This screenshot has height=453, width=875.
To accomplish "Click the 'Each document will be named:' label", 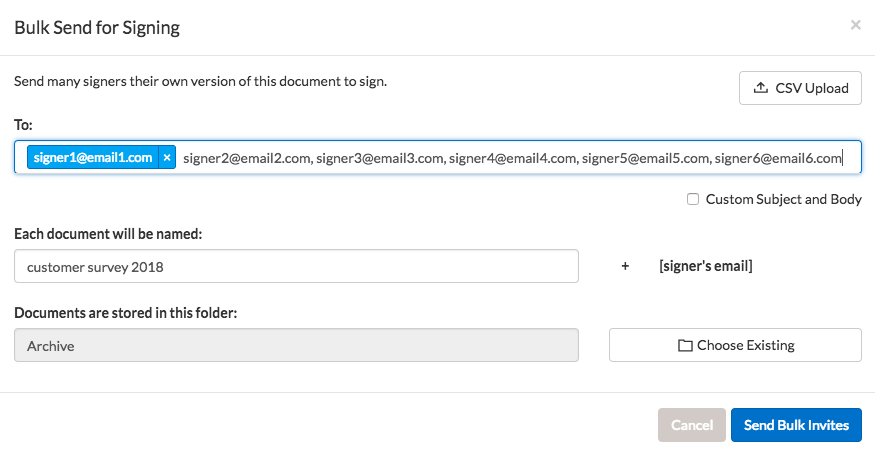I will pyautogui.click(x=108, y=233).
